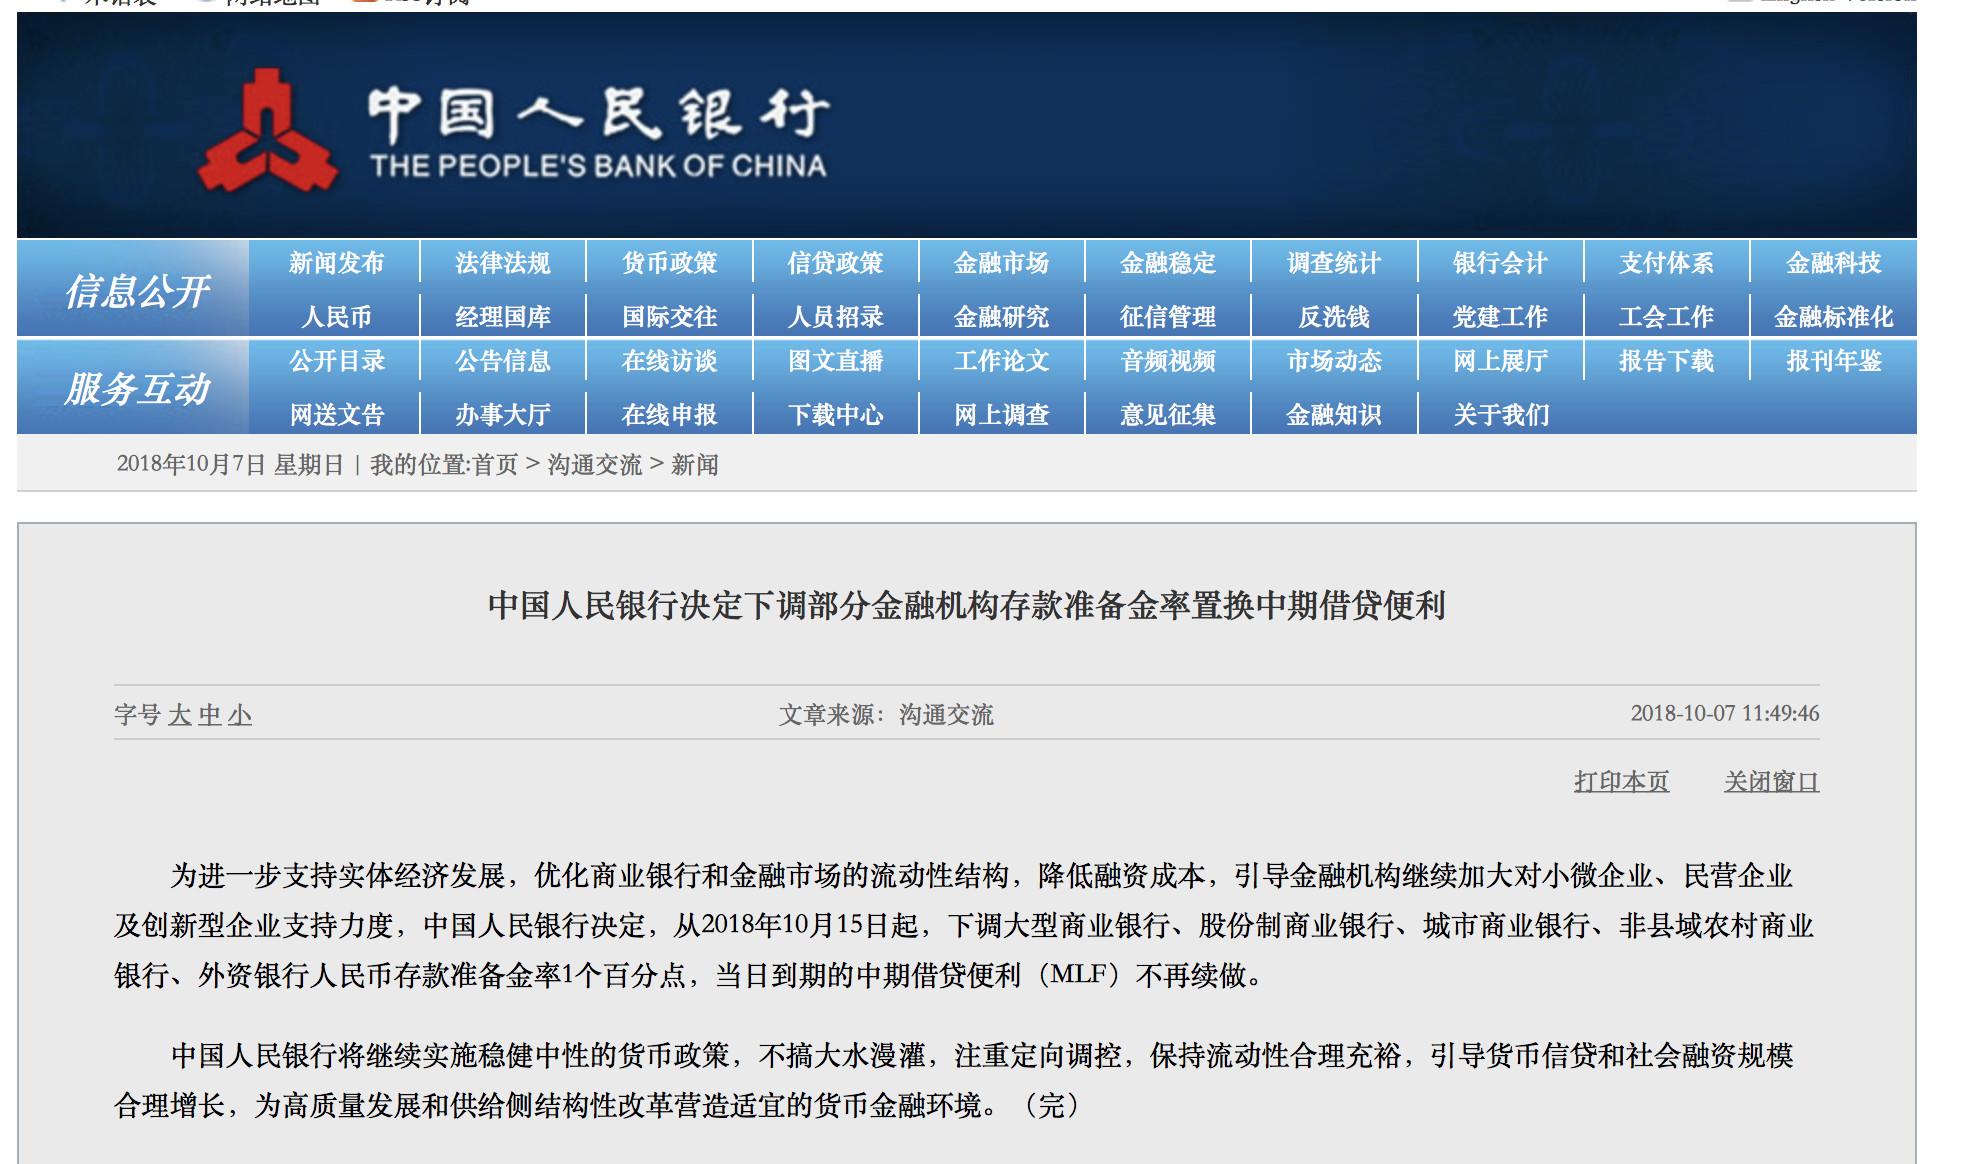The height and width of the screenshot is (1164, 1974).
Task: Go to 货币政策 page
Action: [669, 263]
